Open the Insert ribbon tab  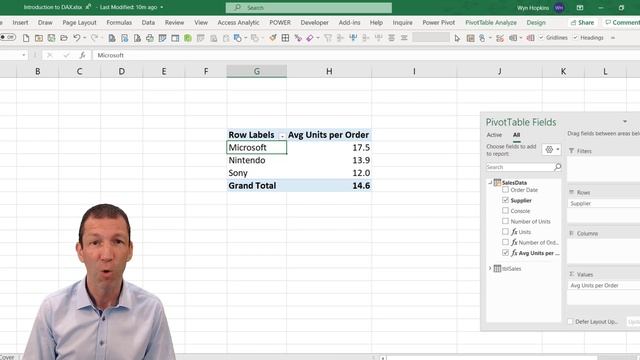[20, 22]
